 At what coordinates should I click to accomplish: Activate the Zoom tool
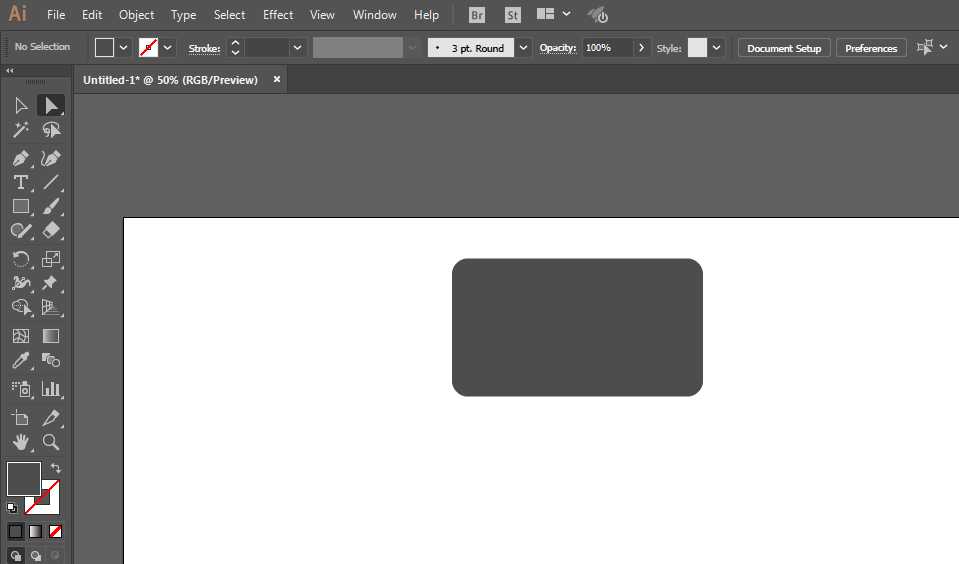click(x=51, y=442)
